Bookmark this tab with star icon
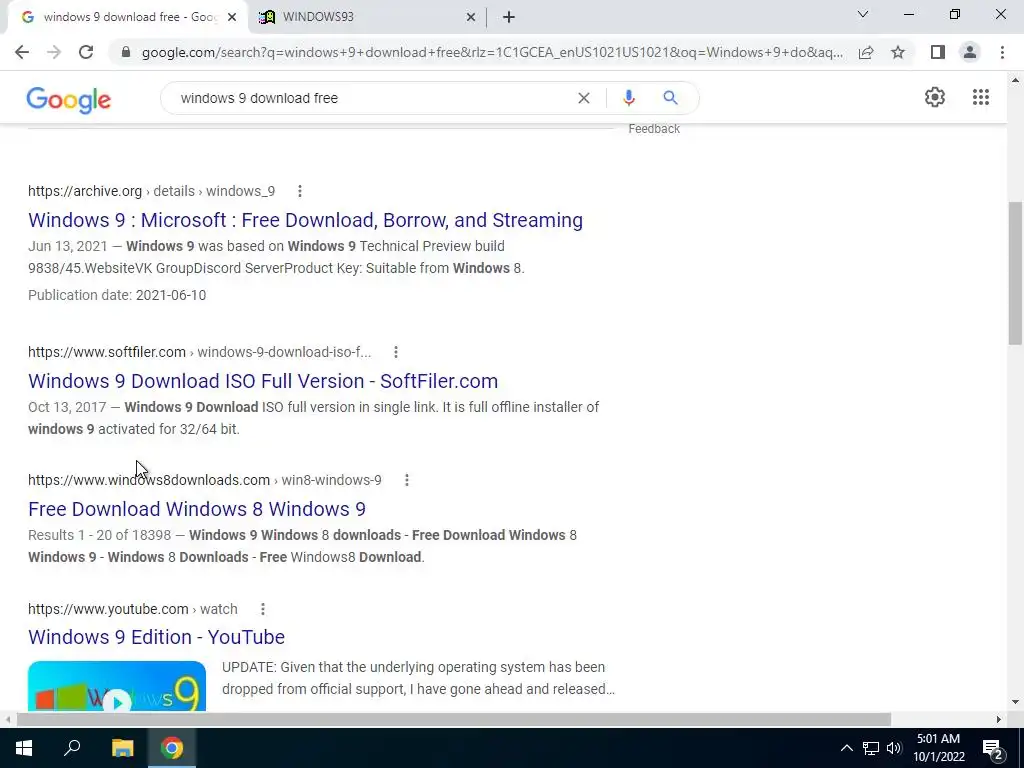1024x768 pixels. [x=898, y=52]
